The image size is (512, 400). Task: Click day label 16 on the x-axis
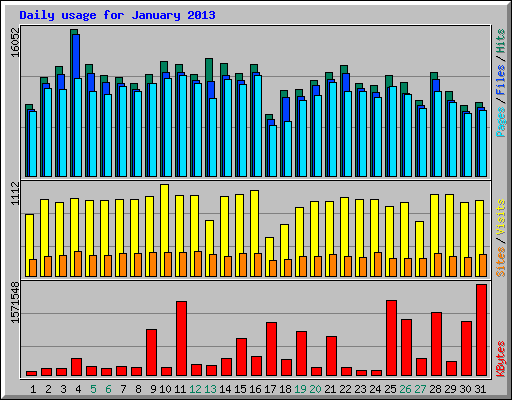pyautogui.click(x=255, y=389)
